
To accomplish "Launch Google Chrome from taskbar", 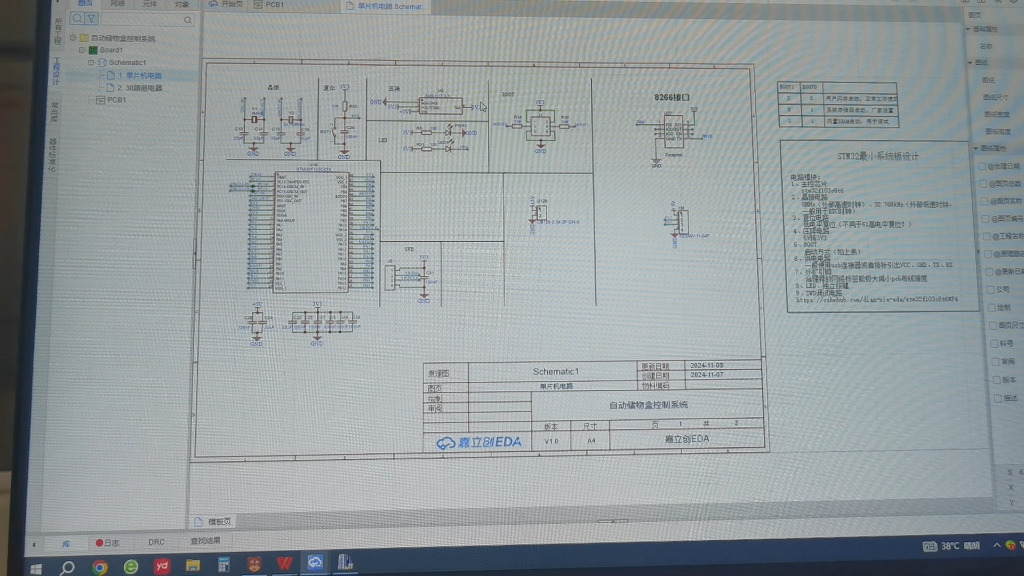I will coord(99,567).
